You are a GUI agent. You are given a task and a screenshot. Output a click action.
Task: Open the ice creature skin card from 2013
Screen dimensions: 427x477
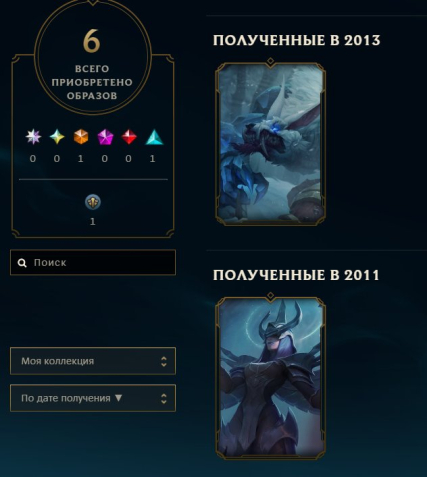tap(270, 142)
